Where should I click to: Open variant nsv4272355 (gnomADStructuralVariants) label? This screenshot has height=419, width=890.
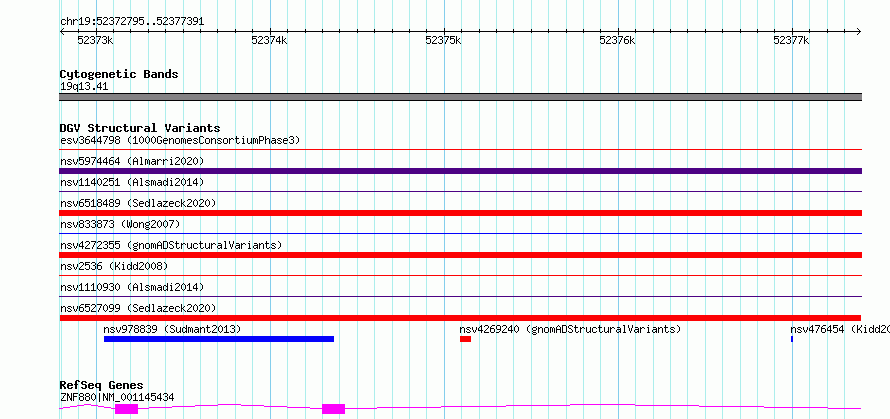[171, 245]
